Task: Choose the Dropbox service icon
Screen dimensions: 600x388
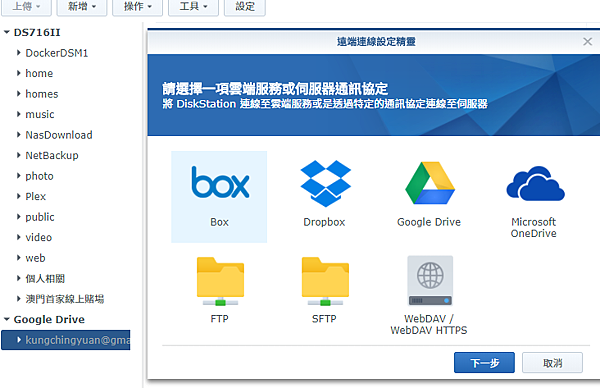Action: coord(326,183)
